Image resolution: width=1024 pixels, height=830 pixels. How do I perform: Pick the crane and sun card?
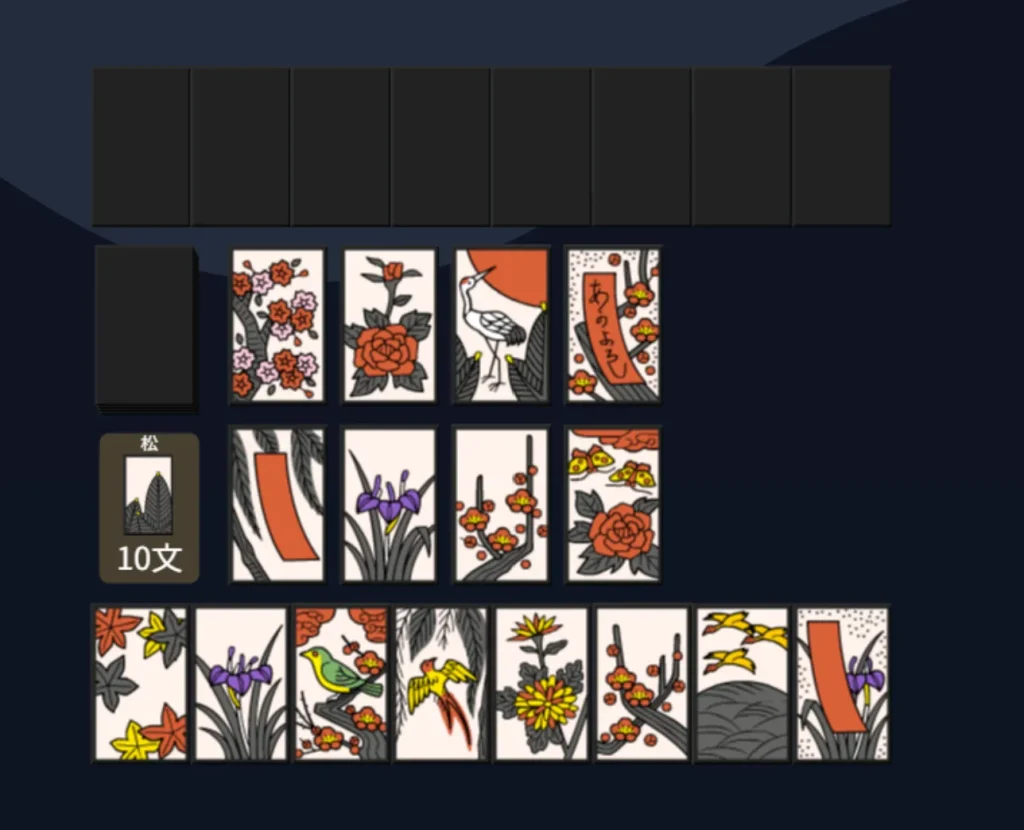click(x=502, y=325)
